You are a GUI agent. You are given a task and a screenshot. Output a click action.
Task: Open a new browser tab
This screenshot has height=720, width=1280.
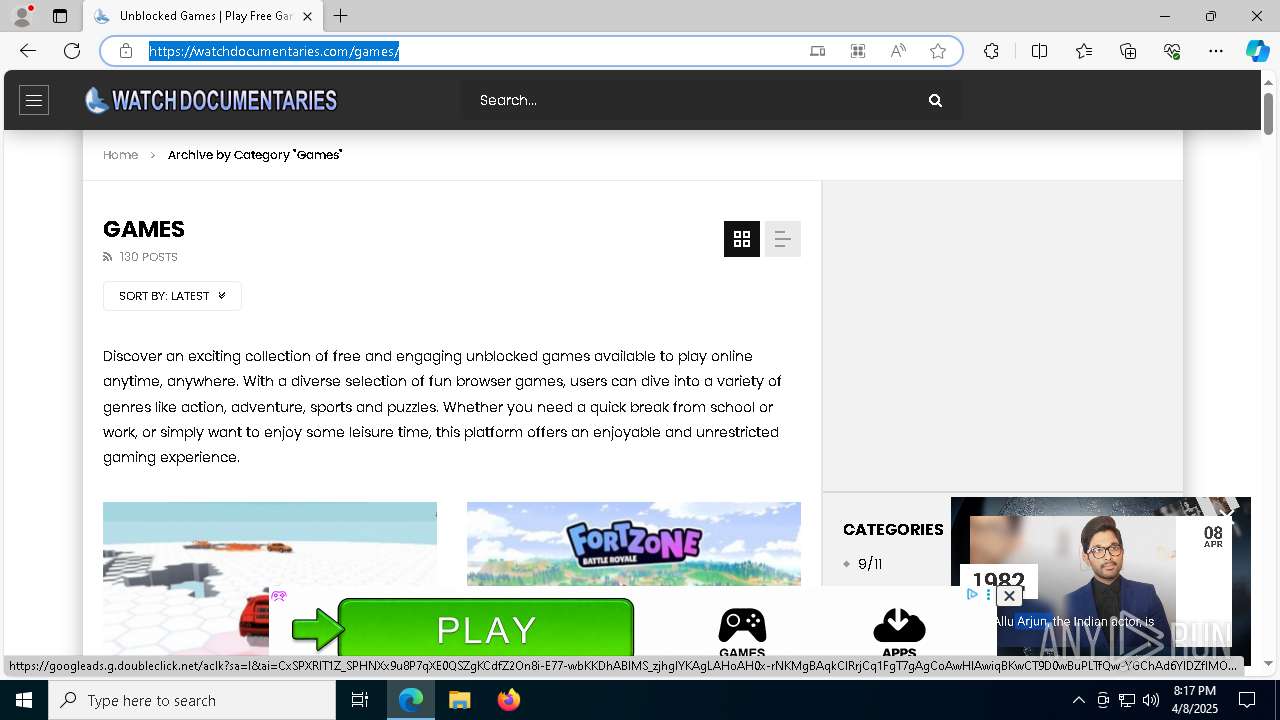[x=341, y=16]
